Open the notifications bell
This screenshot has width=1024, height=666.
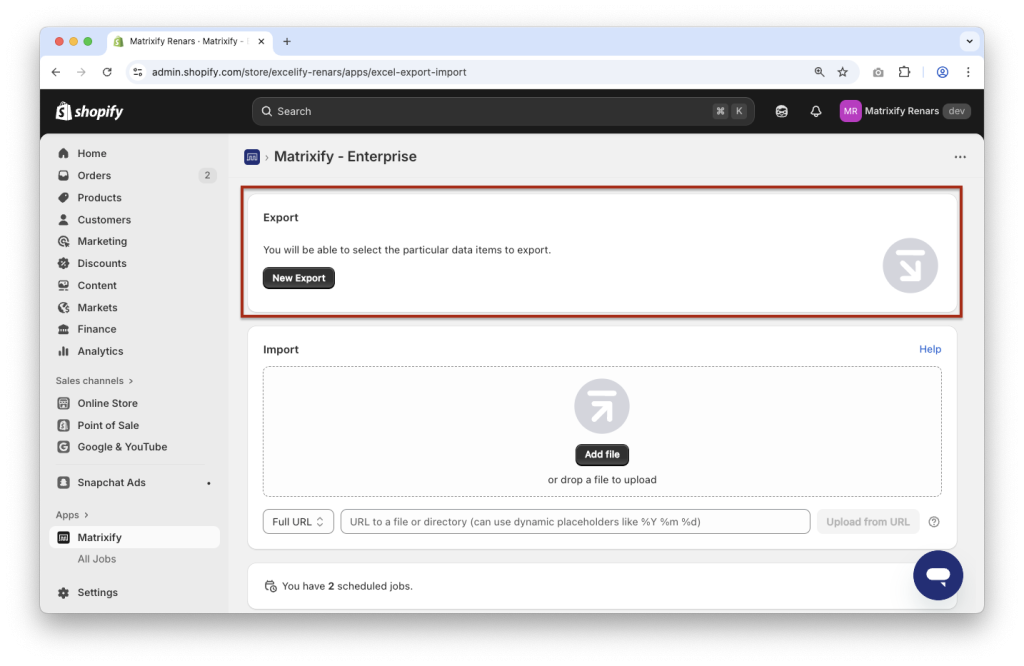point(815,111)
